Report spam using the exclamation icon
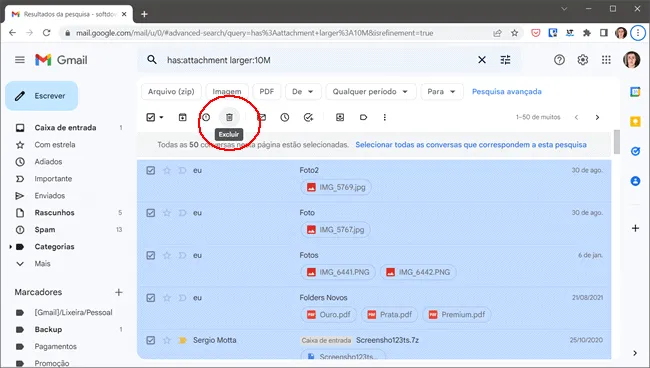This screenshot has width=650, height=368. point(206,117)
